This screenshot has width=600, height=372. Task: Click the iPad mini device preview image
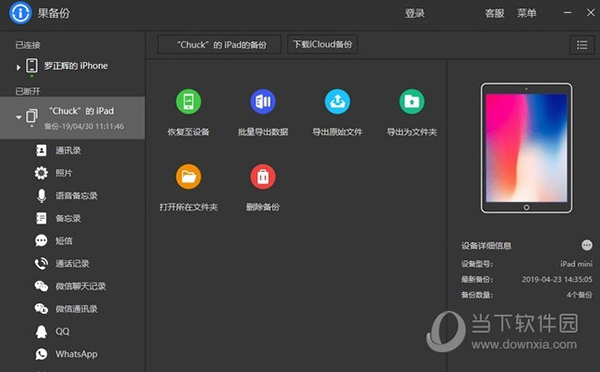pos(527,148)
